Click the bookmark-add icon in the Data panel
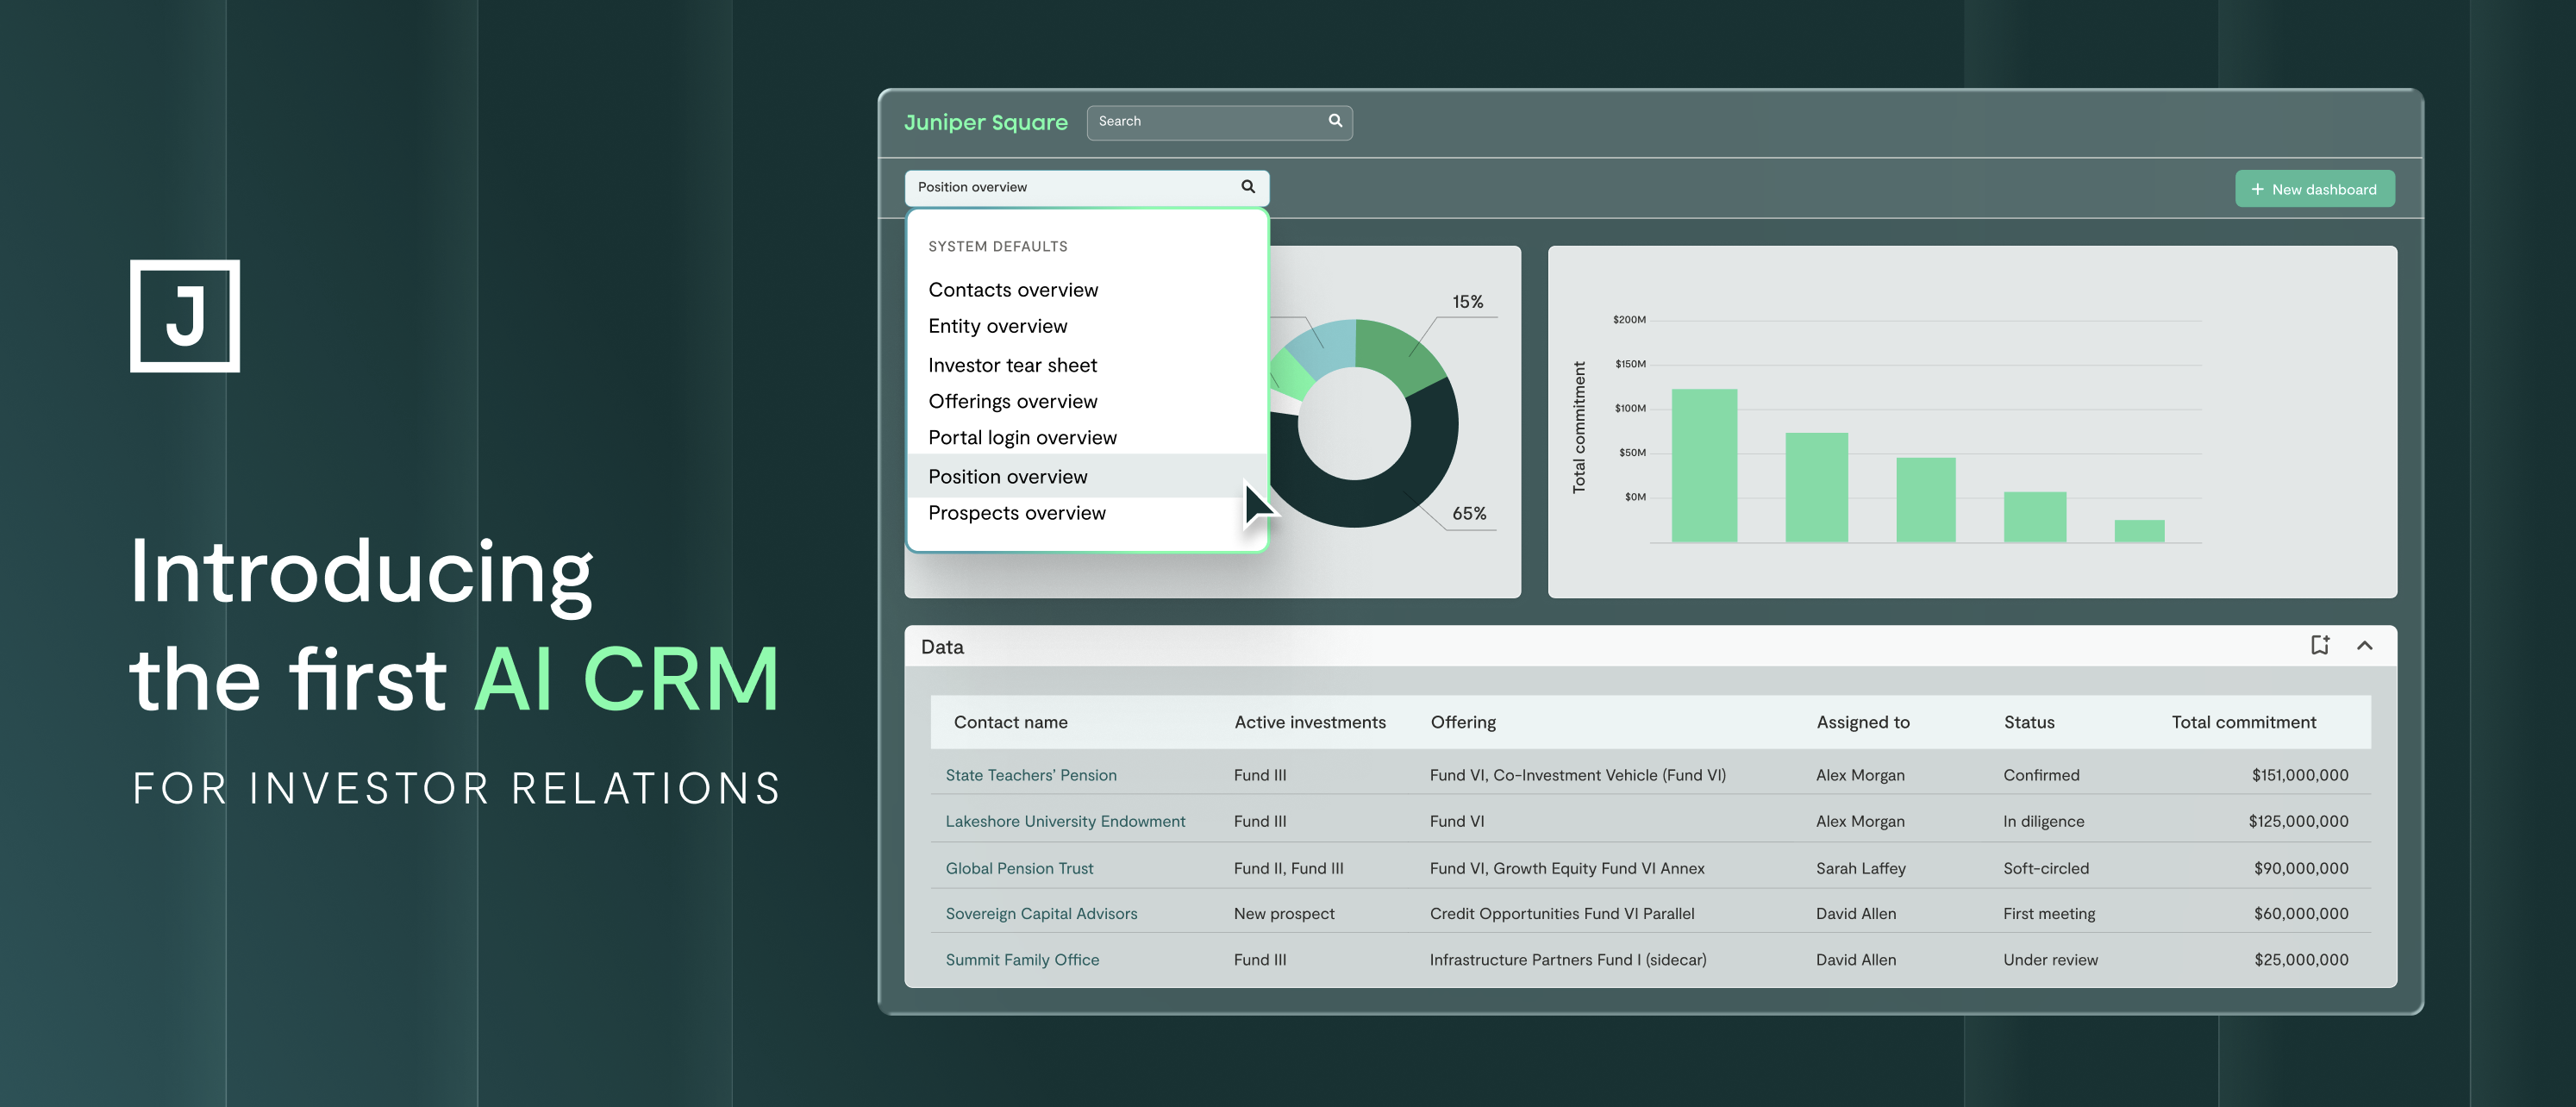The height and width of the screenshot is (1107, 2576). pos(2320,646)
